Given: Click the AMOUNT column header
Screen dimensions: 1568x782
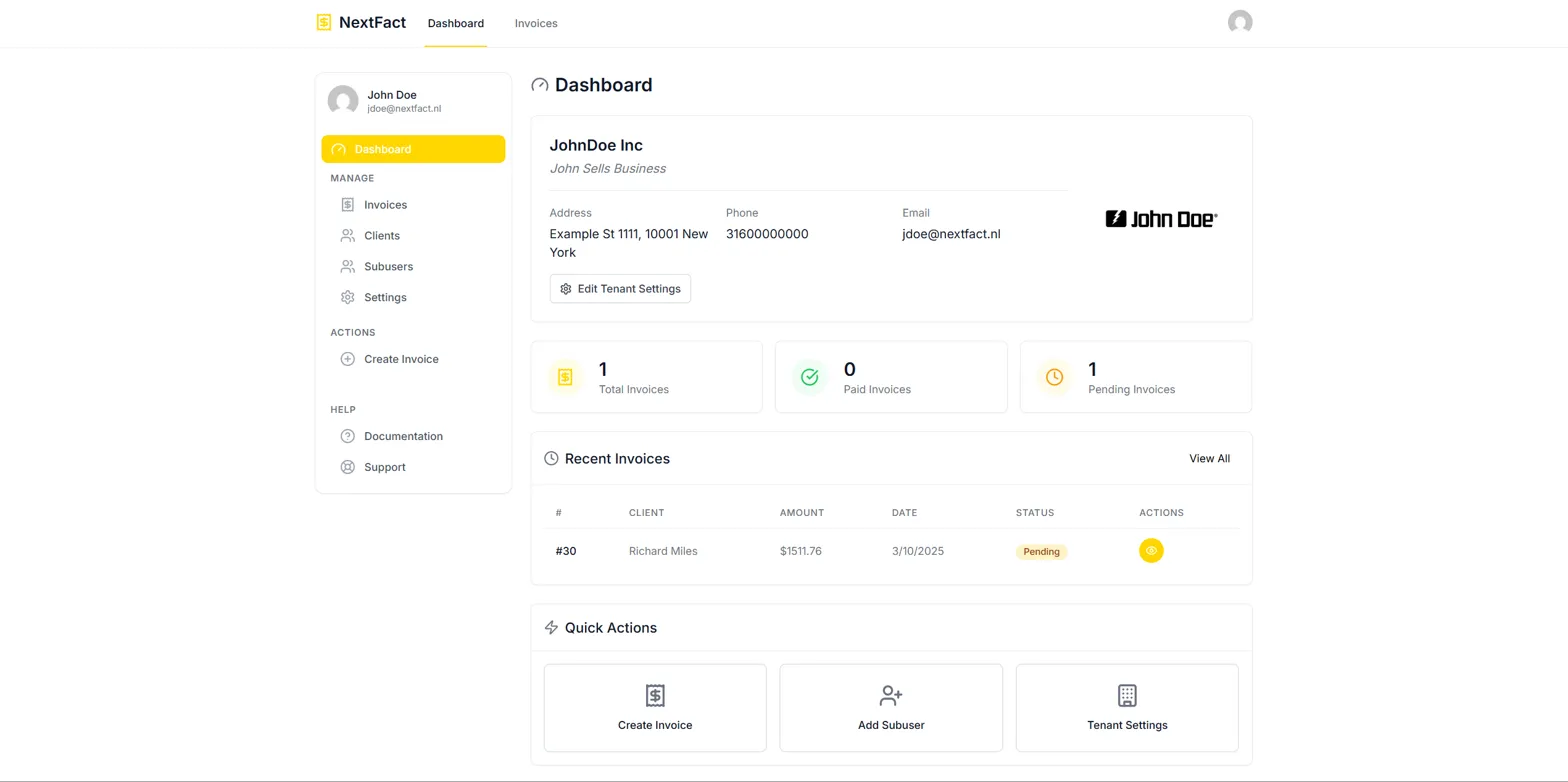Looking at the screenshot, I should click(x=802, y=513).
